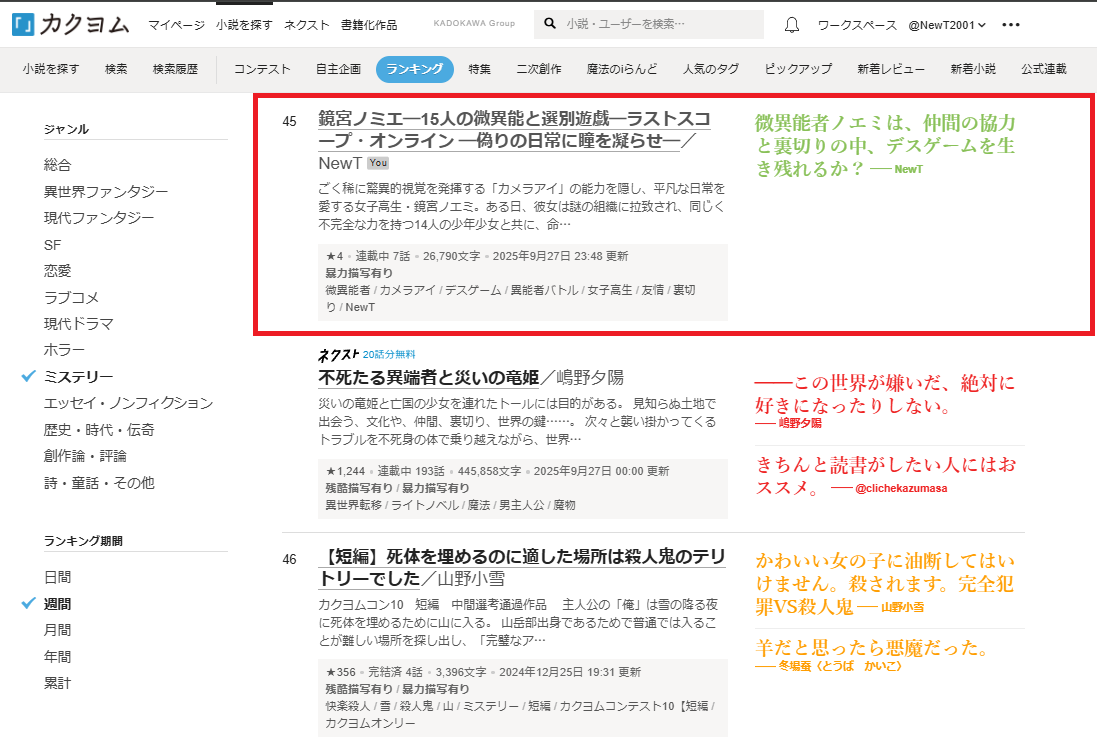The height and width of the screenshot is (750, 1097).
Task: Click the search magnifier icon
Action: point(550,24)
